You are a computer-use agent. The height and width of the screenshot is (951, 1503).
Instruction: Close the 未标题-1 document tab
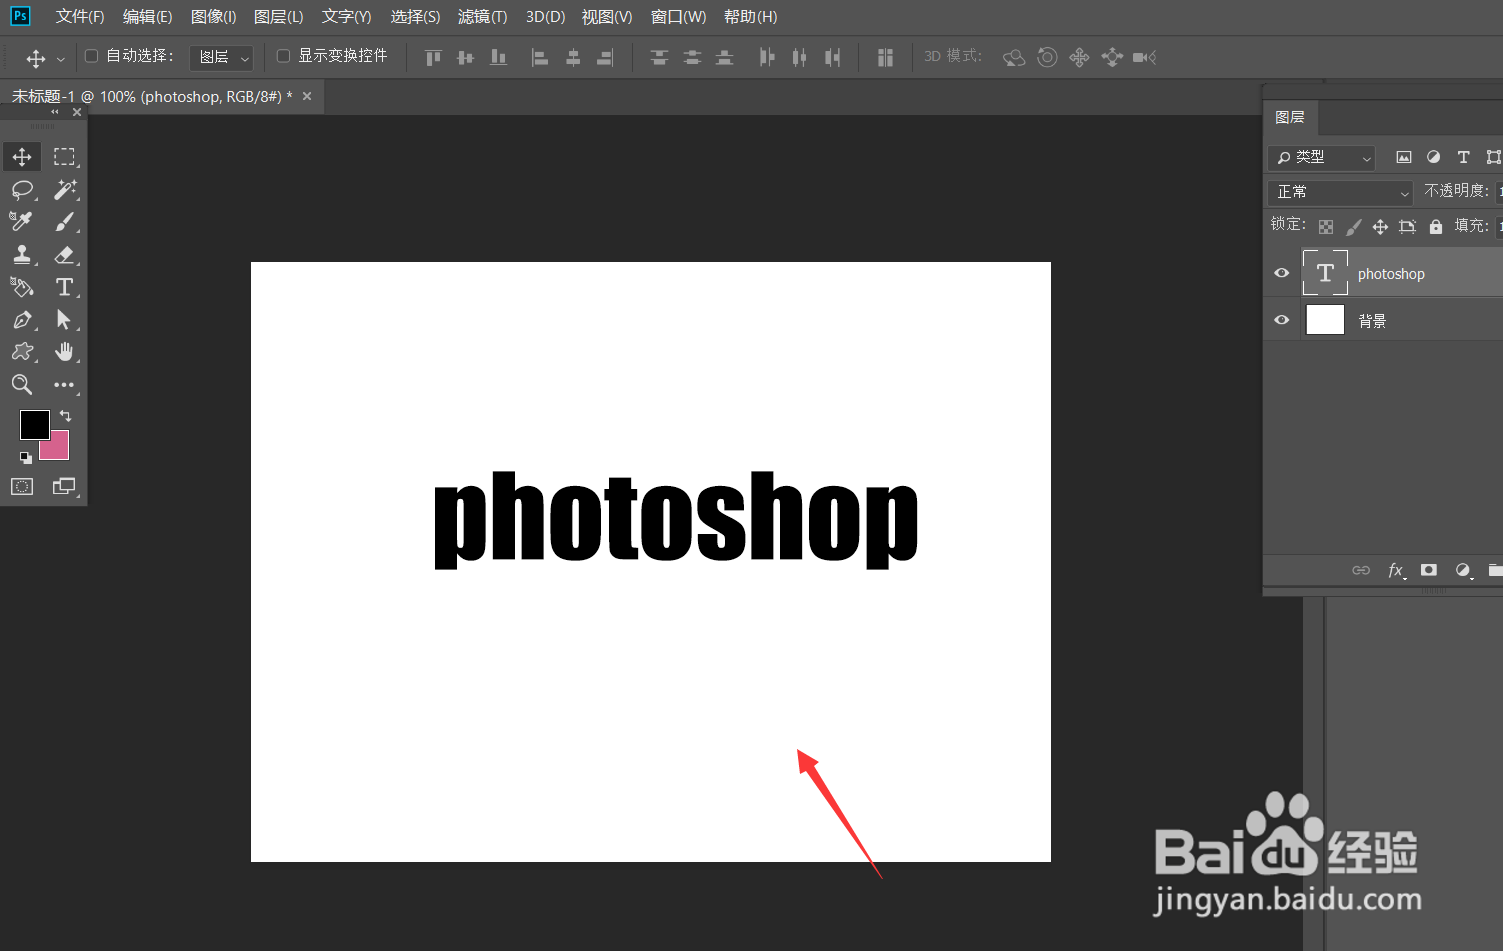click(x=307, y=96)
